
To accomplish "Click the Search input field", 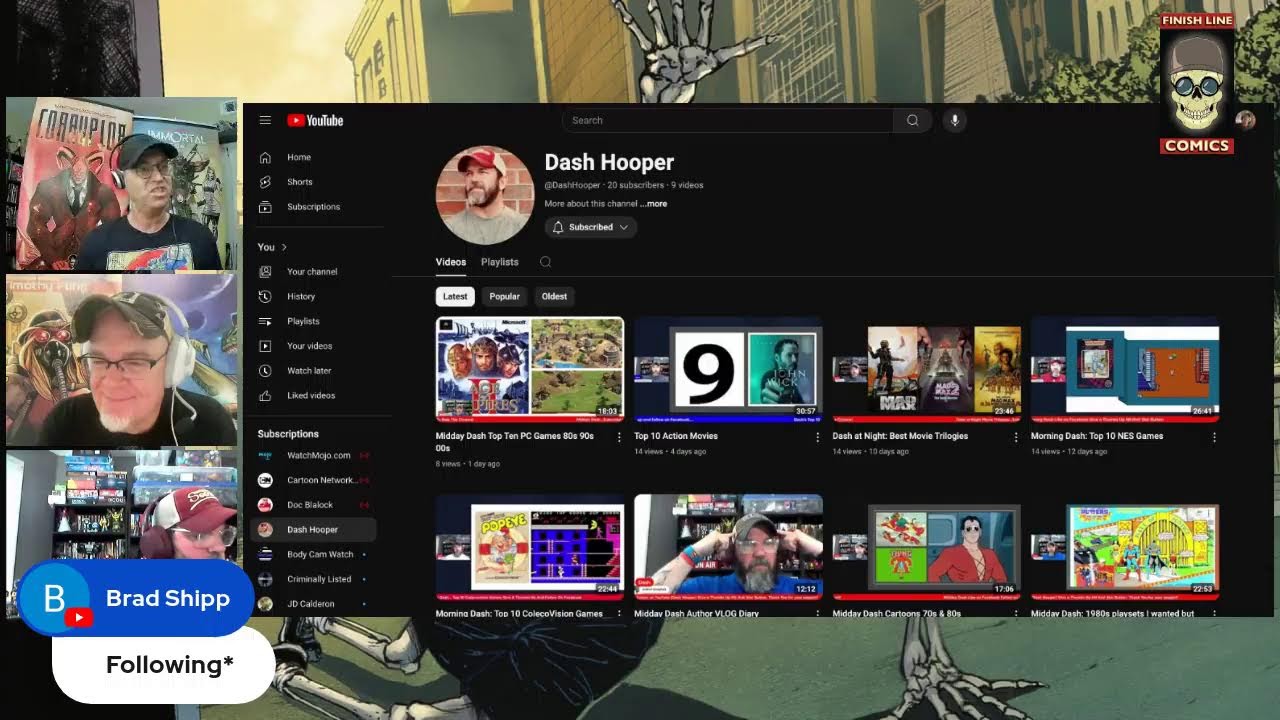I will click(728, 120).
